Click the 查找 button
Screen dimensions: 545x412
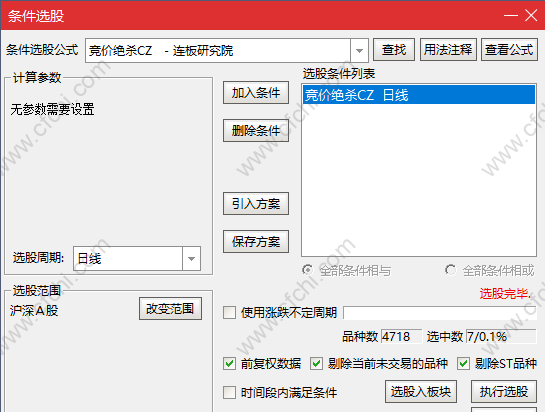coord(394,50)
